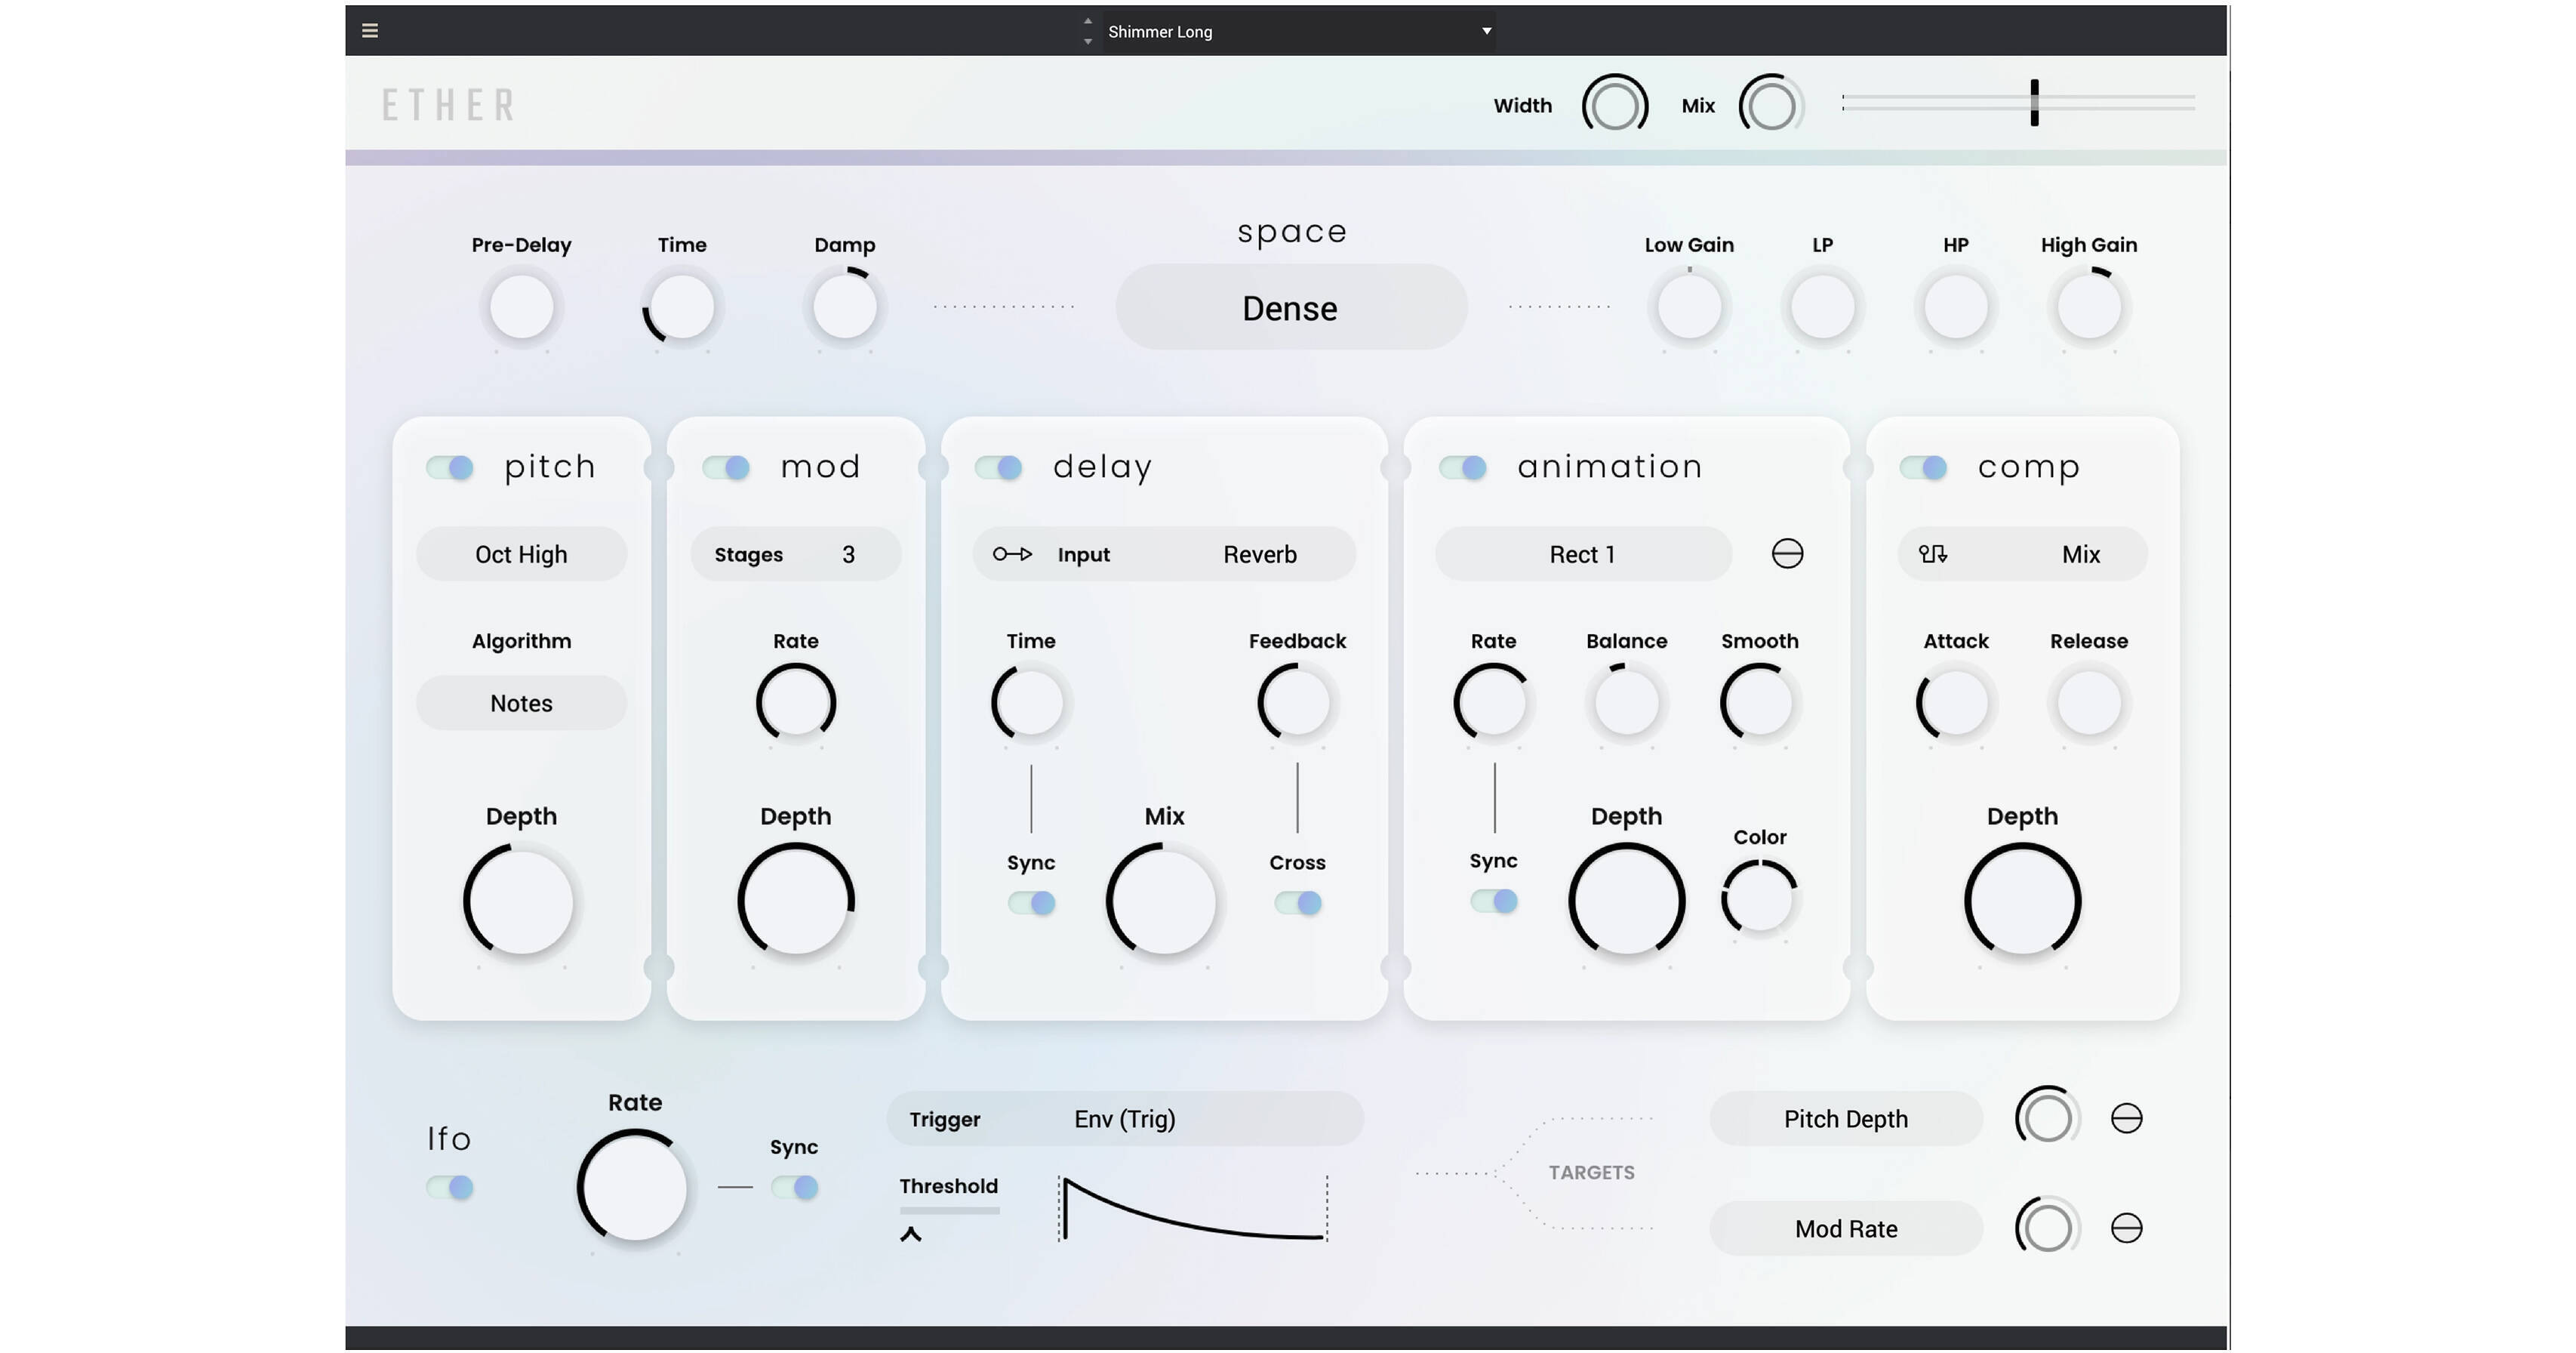The image size is (2576, 1353).
Task: Click the bipolar icon next to the Mod Rate knob
Action: pos(2128,1227)
